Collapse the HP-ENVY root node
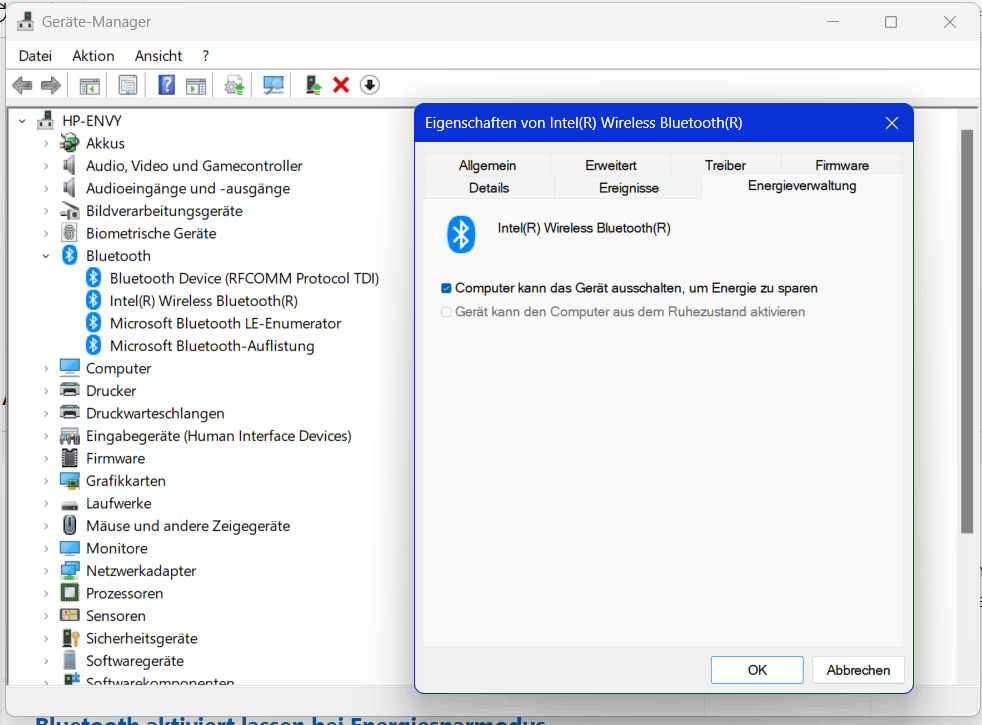 click(23, 121)
